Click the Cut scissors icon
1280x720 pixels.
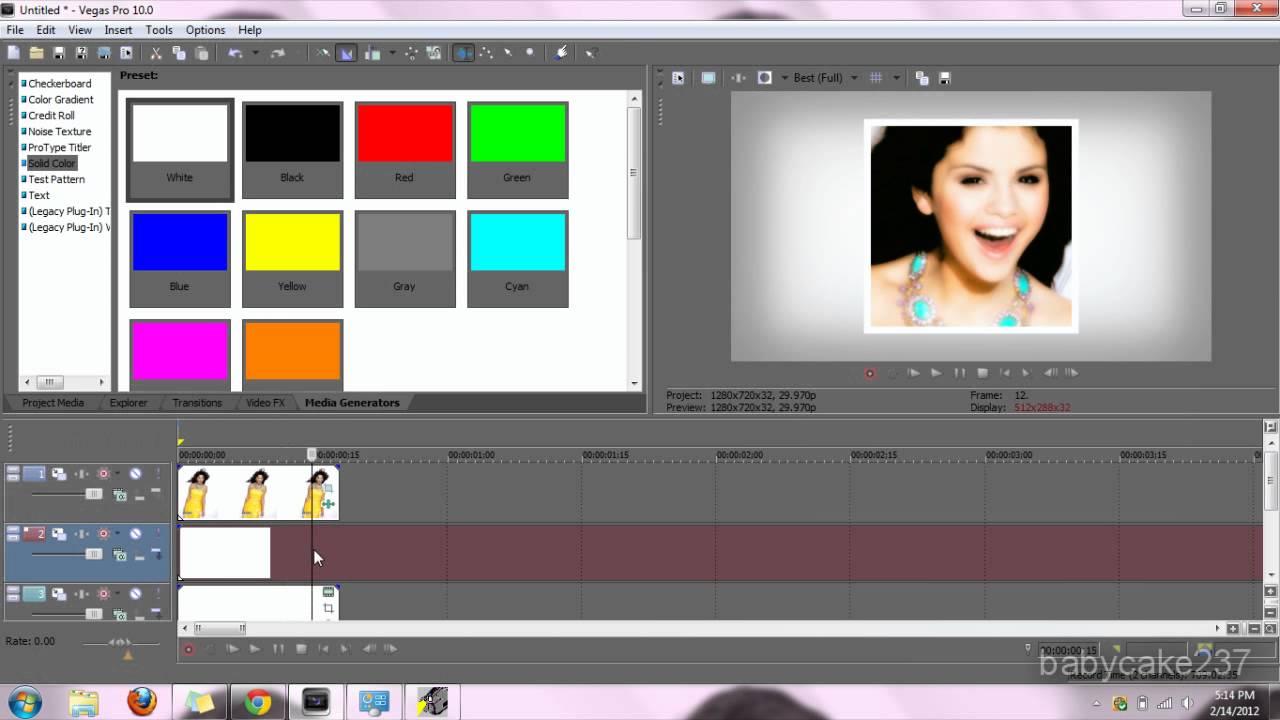pyautogui.click(x=156, y=53)
